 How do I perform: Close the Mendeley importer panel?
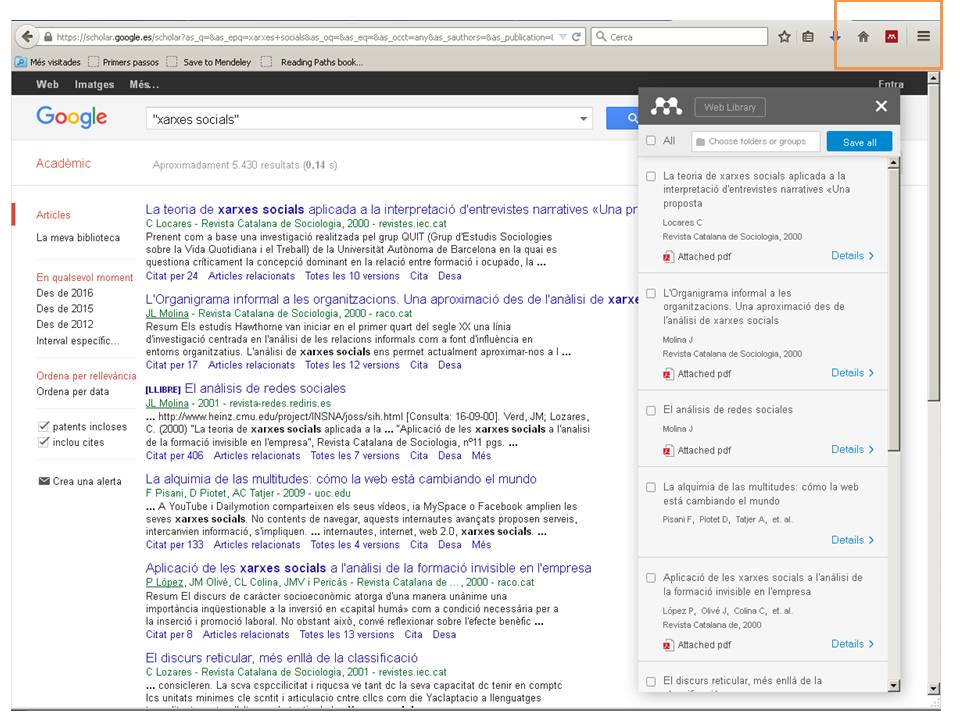(x=881, y=107)
